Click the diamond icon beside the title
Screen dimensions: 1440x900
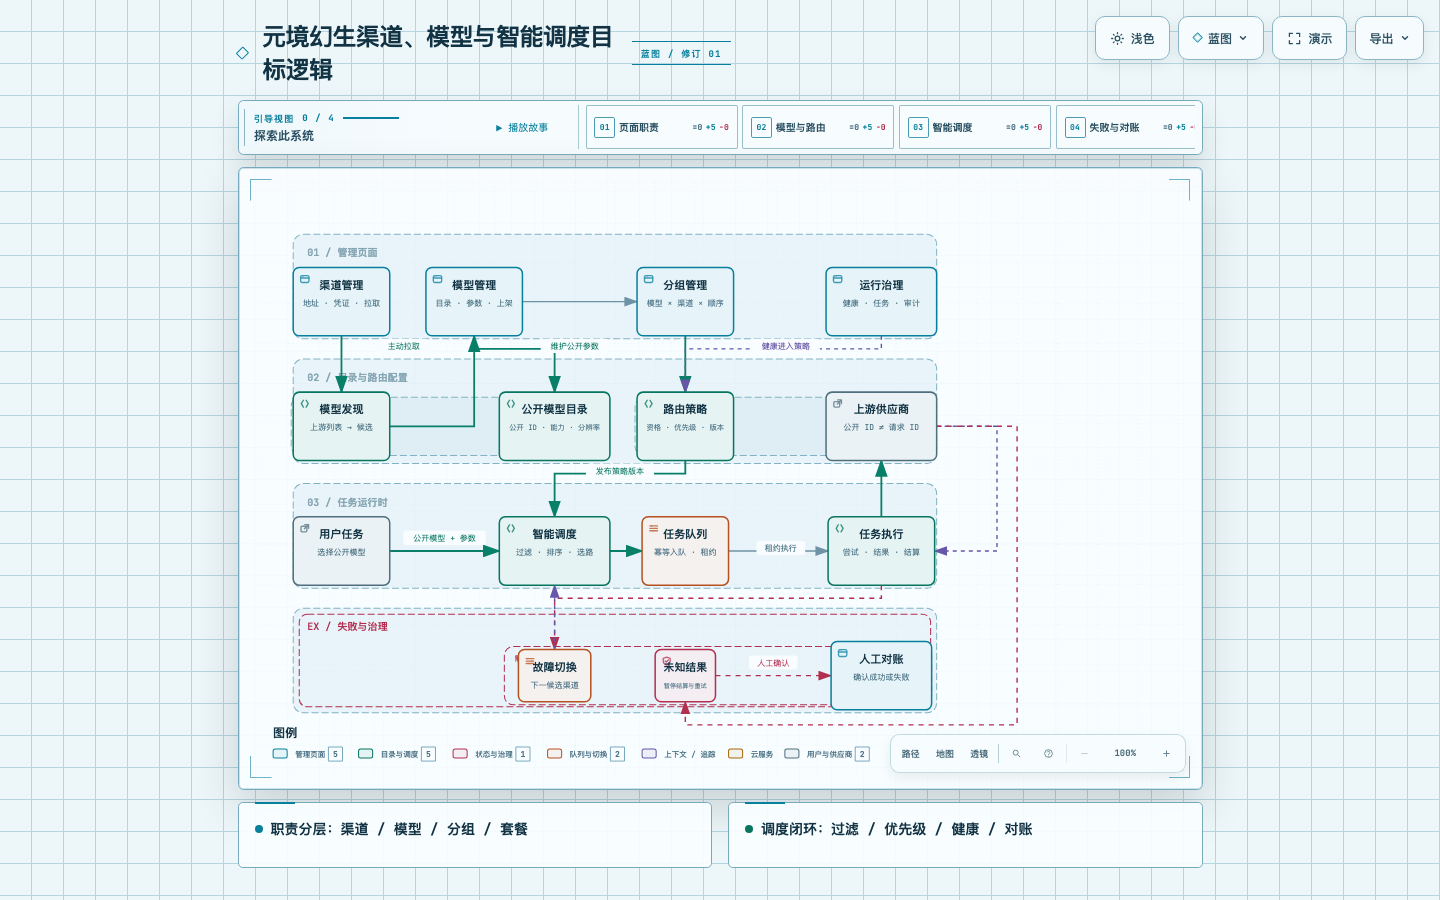point(242,53)
